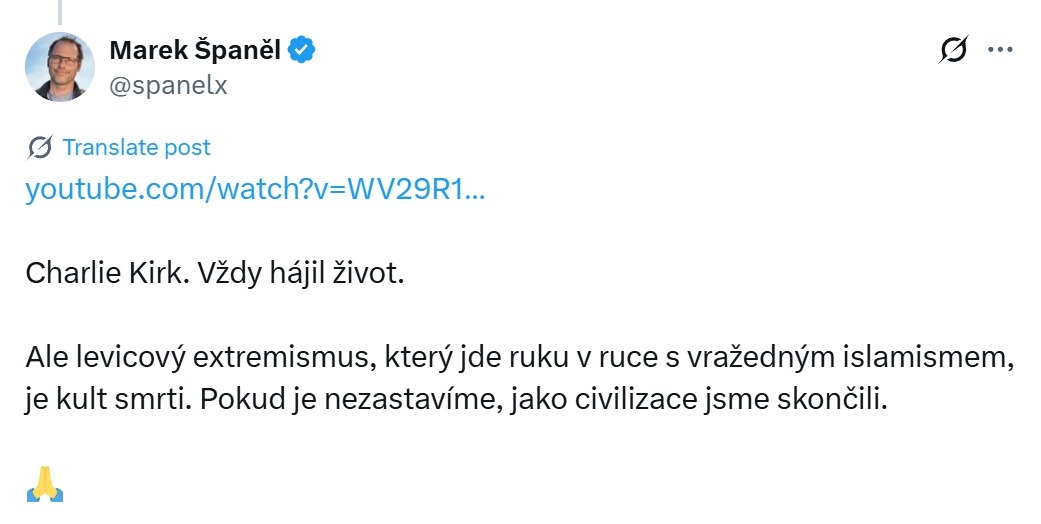Open Grok actions icon beside the more menu

954,49
